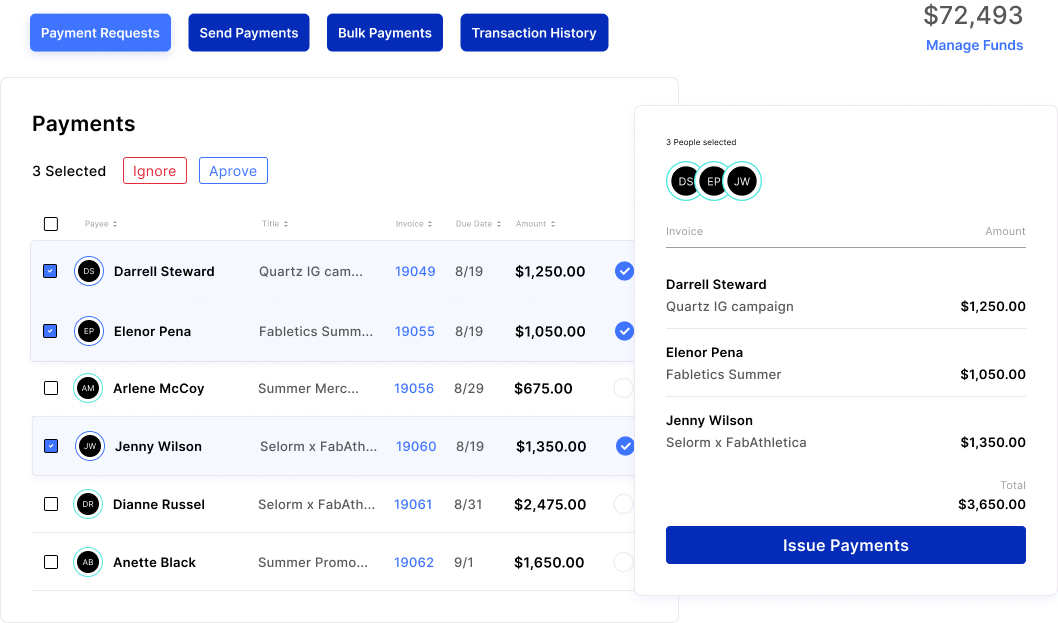Toggle the select-all checkbox in the table header
This screenshot has height=623, width=1058.
coord(51,224)
